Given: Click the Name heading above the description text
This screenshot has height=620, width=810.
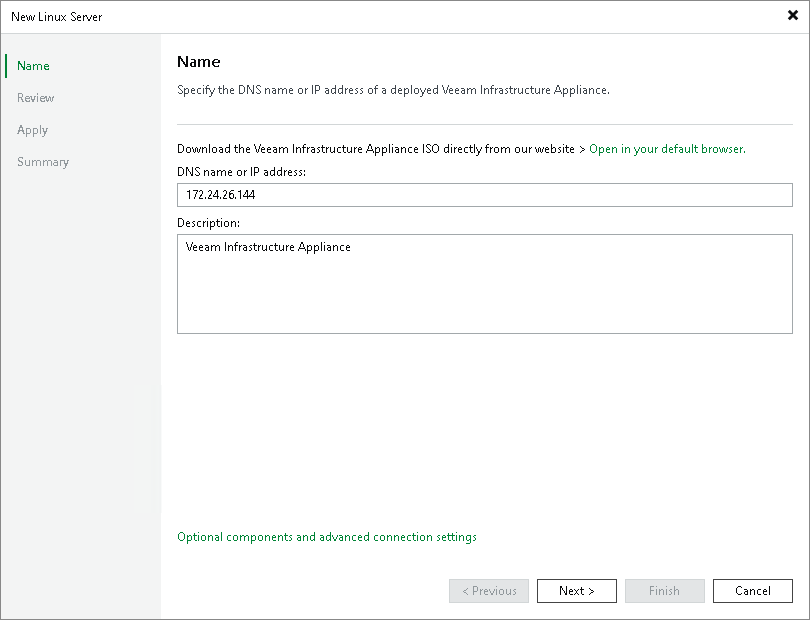Looking at the screenshot, I should tap(198, 61).
